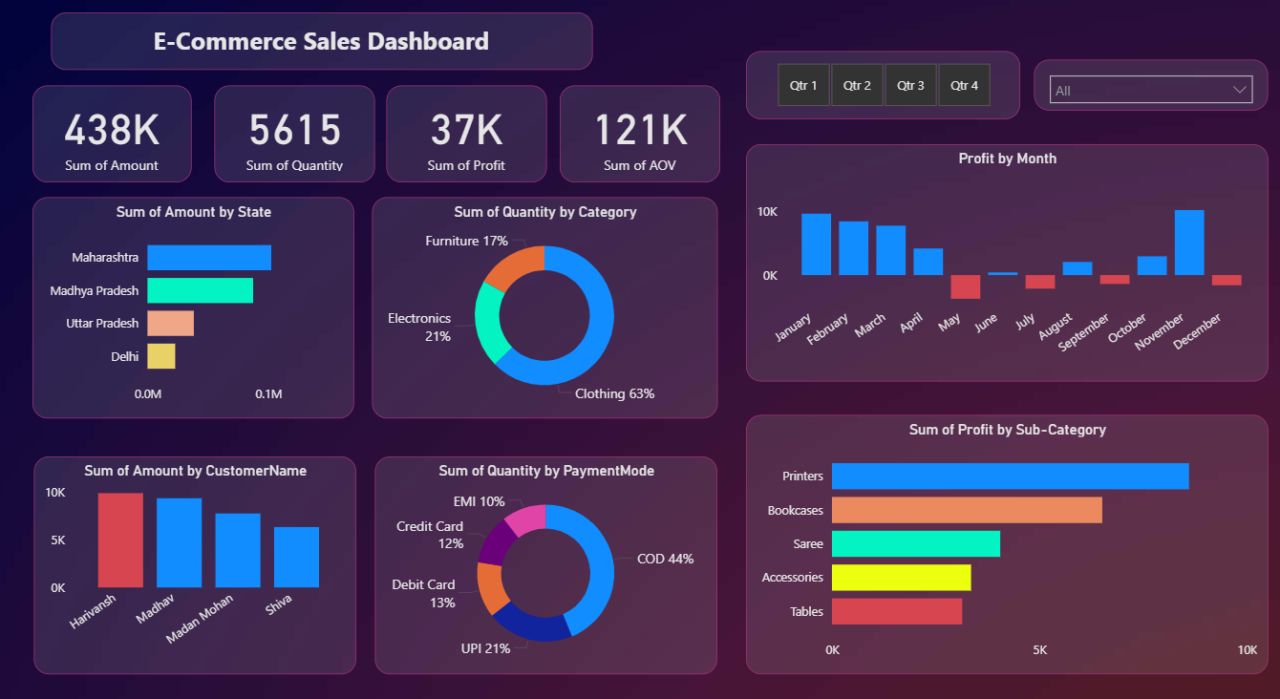Select the May negative profit bar
The height and width of the screenshot is (699, 1280).
(965, 287)
